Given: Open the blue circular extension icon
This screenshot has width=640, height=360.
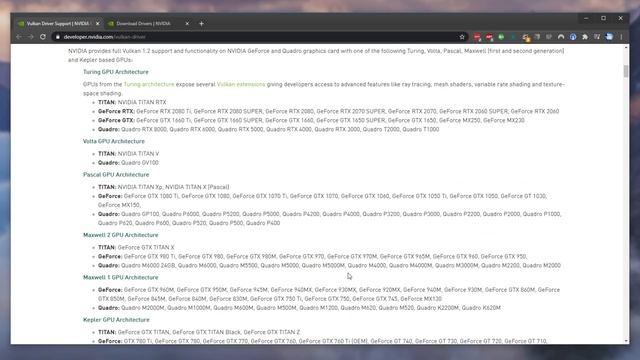Looking at the screenshot, I should [x=573, y=37].
